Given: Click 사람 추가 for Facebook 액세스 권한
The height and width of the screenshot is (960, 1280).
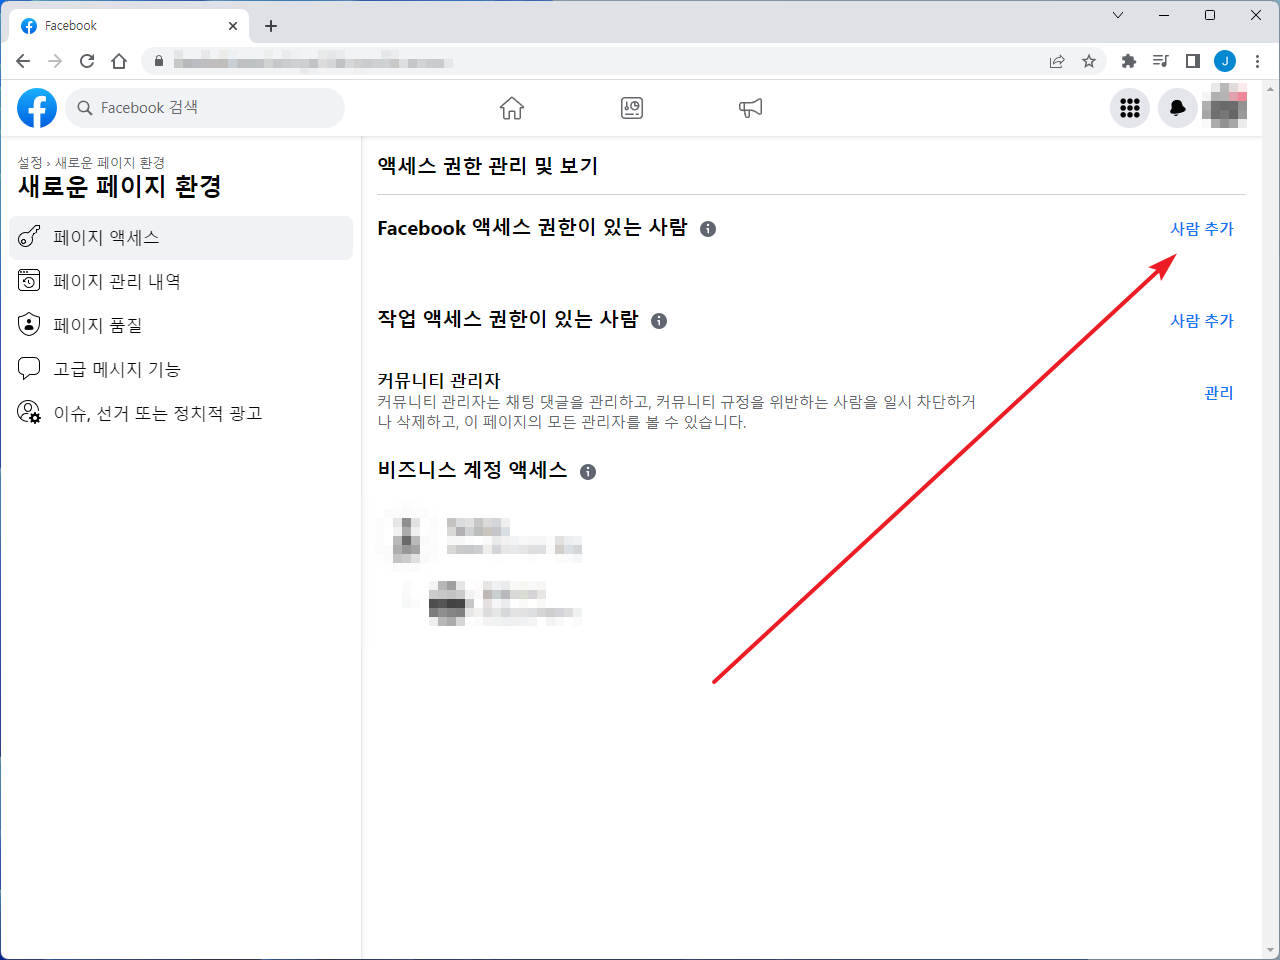Looking at the screenshot, I should (x=1202, y=229).
